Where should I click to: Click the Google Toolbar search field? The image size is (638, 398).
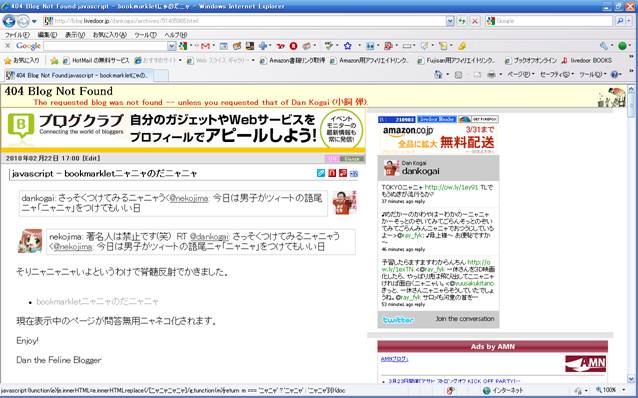tap(106, 46)
